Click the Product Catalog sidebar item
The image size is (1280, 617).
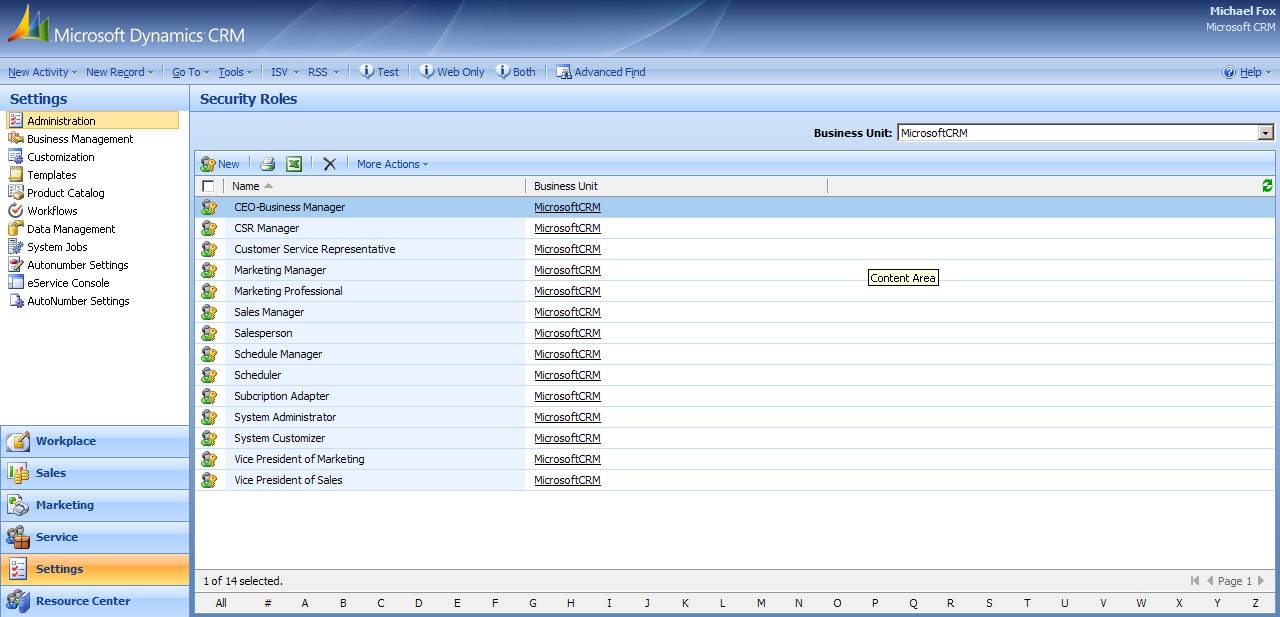(65, 193)
